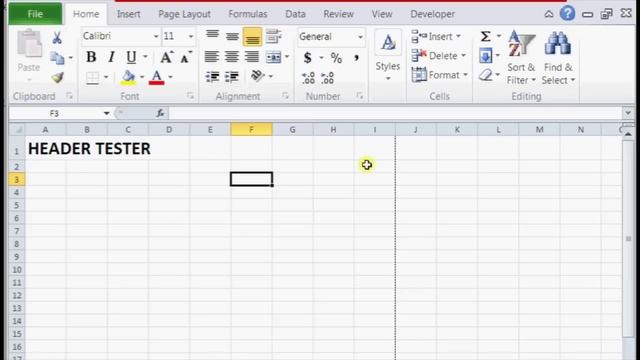Click the Insert Function fx icon
This screenshot has height=360, width=640.
point(160,113)
